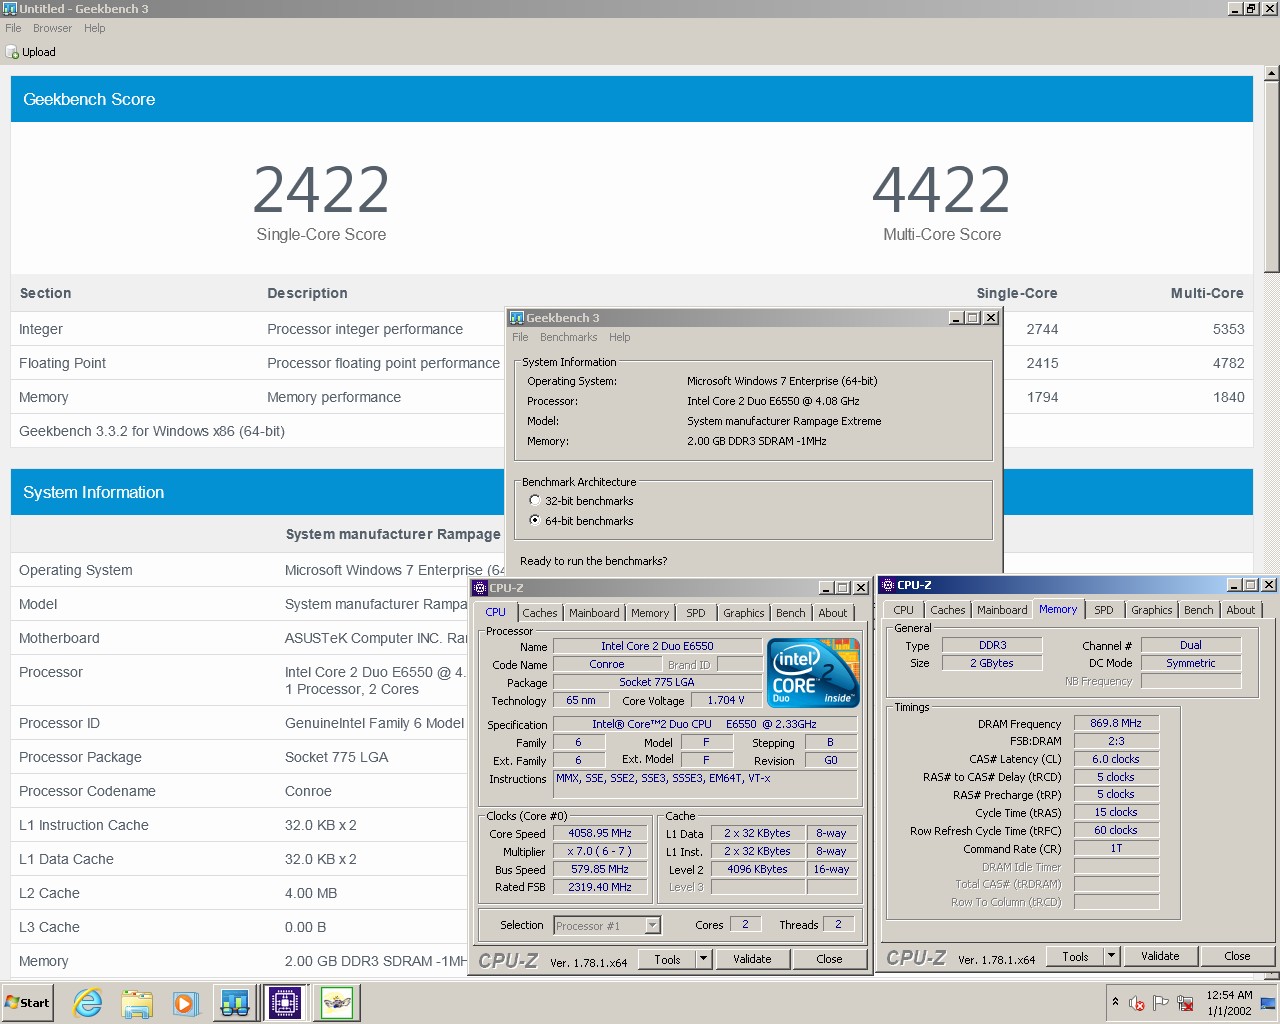Click the right CPU-Z window title icon
Viewport: 1280px width, 1024px height.
(888, 585)
